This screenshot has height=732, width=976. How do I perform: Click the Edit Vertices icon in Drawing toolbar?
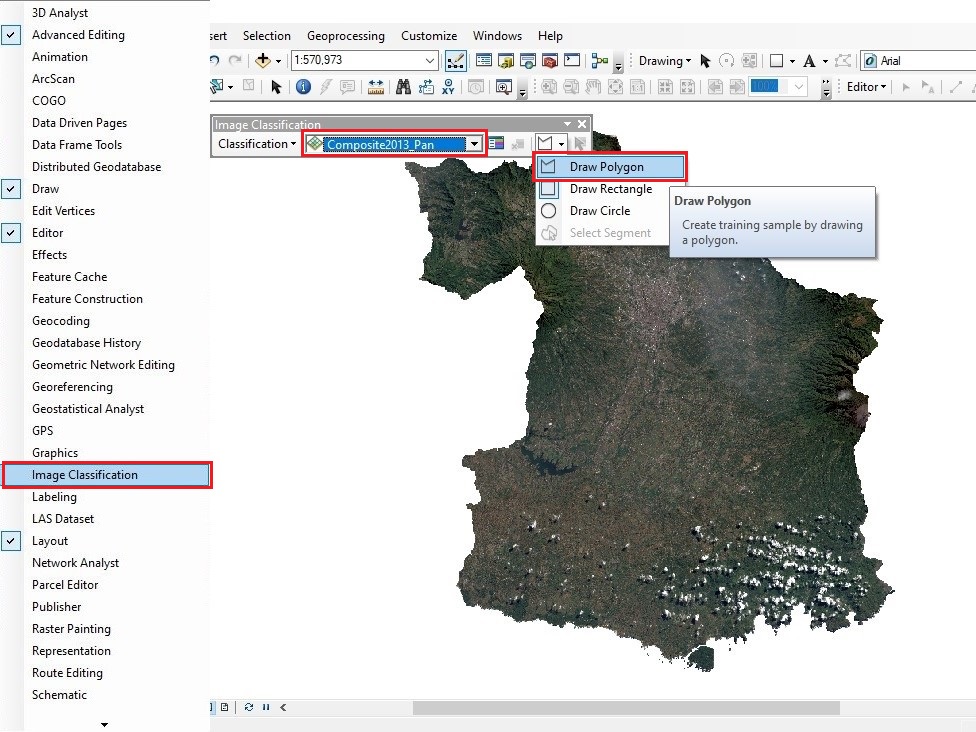point(843,60)
